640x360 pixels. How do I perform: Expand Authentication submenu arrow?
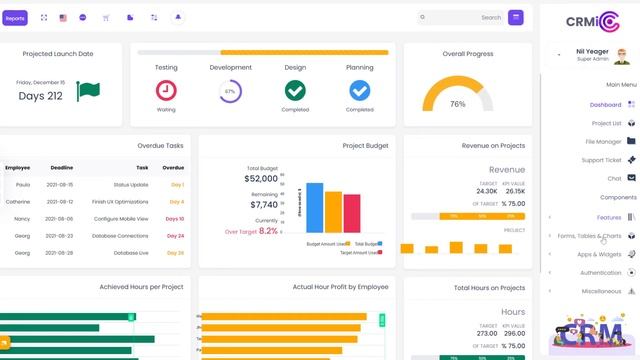coord(549,272)
